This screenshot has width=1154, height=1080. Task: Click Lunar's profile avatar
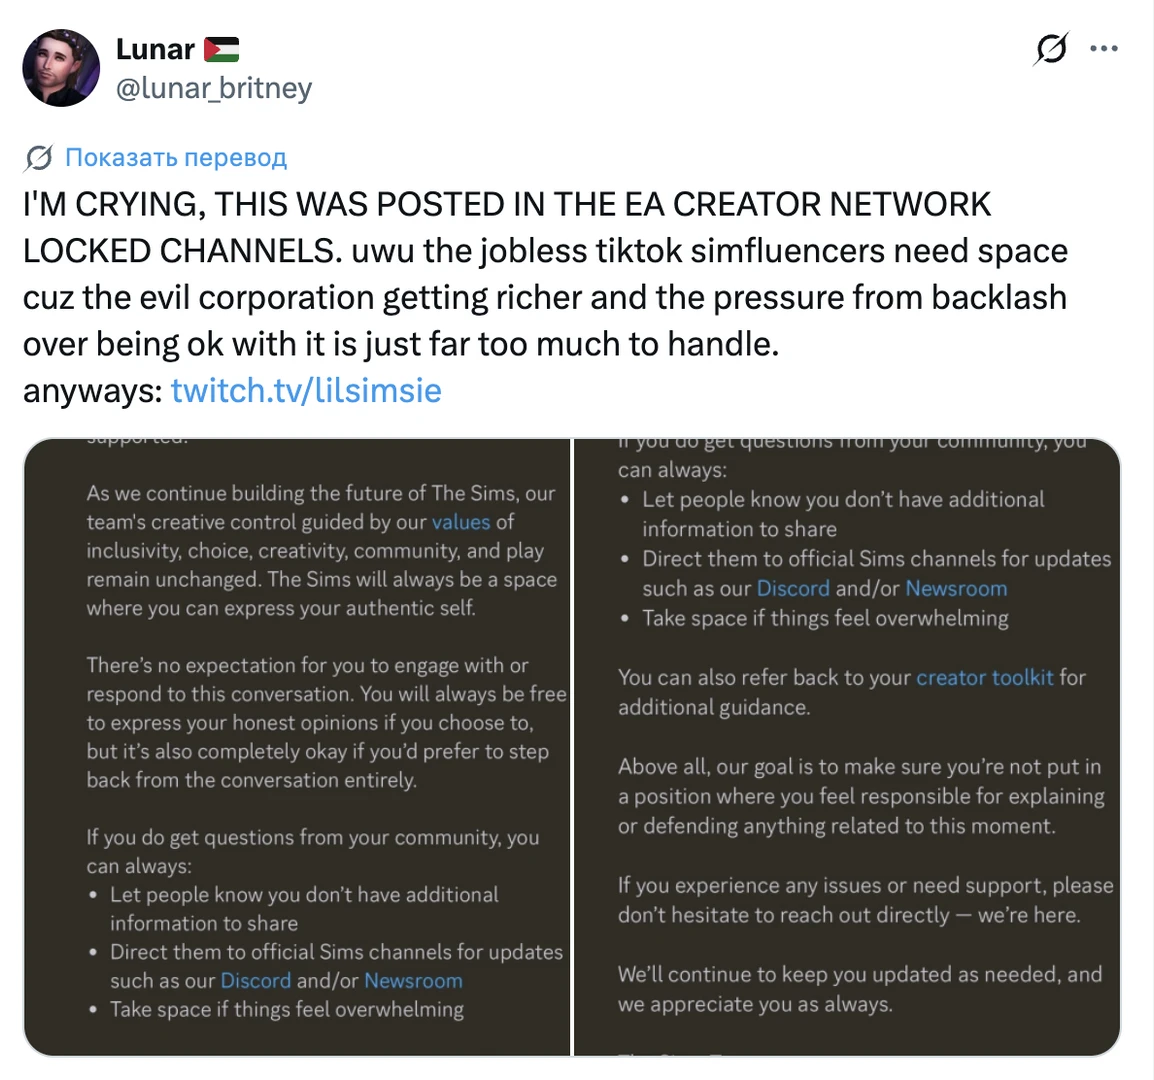61,67
